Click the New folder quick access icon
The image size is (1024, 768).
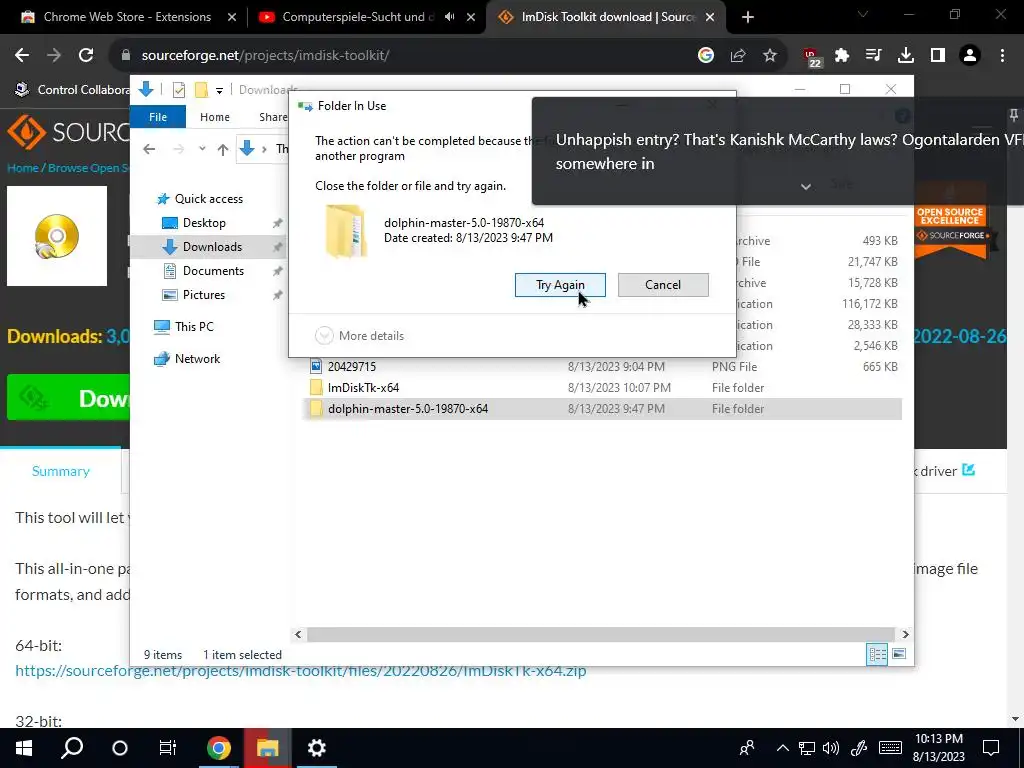point(201,90)
